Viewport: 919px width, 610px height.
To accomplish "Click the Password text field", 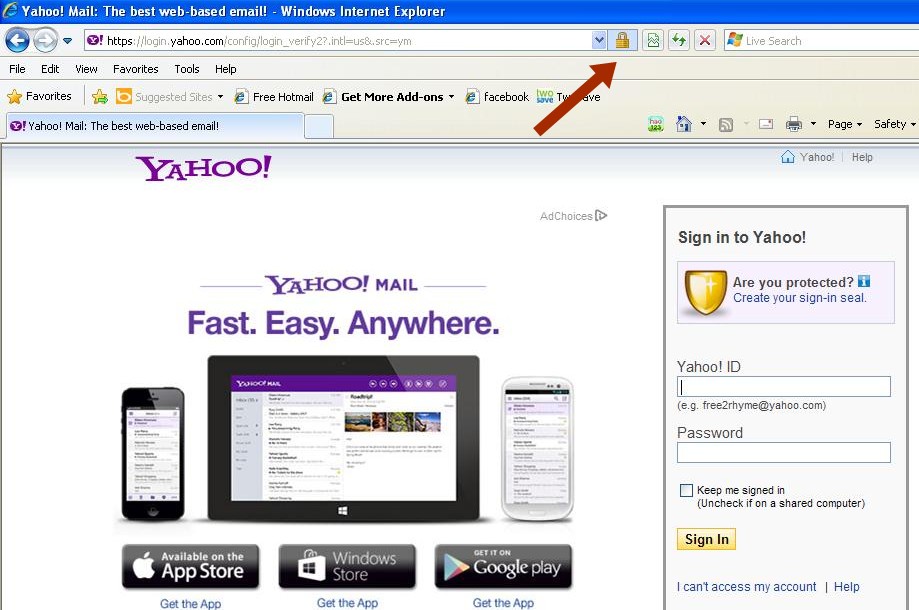I will click(784, 452).
